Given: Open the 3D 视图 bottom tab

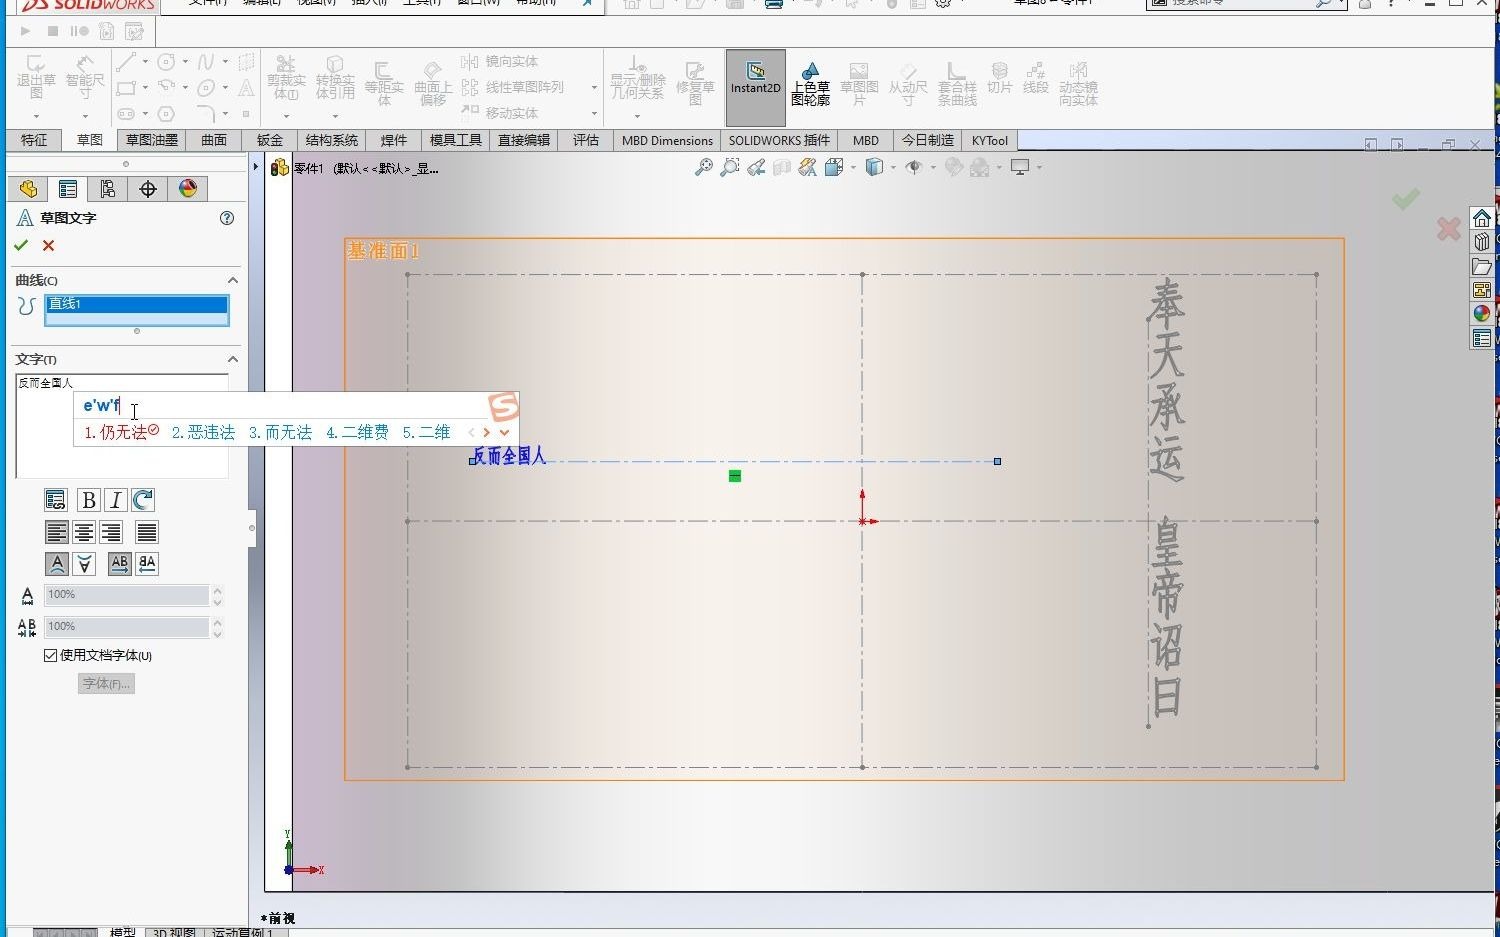Looking at the screenshot, I should 174,932.
